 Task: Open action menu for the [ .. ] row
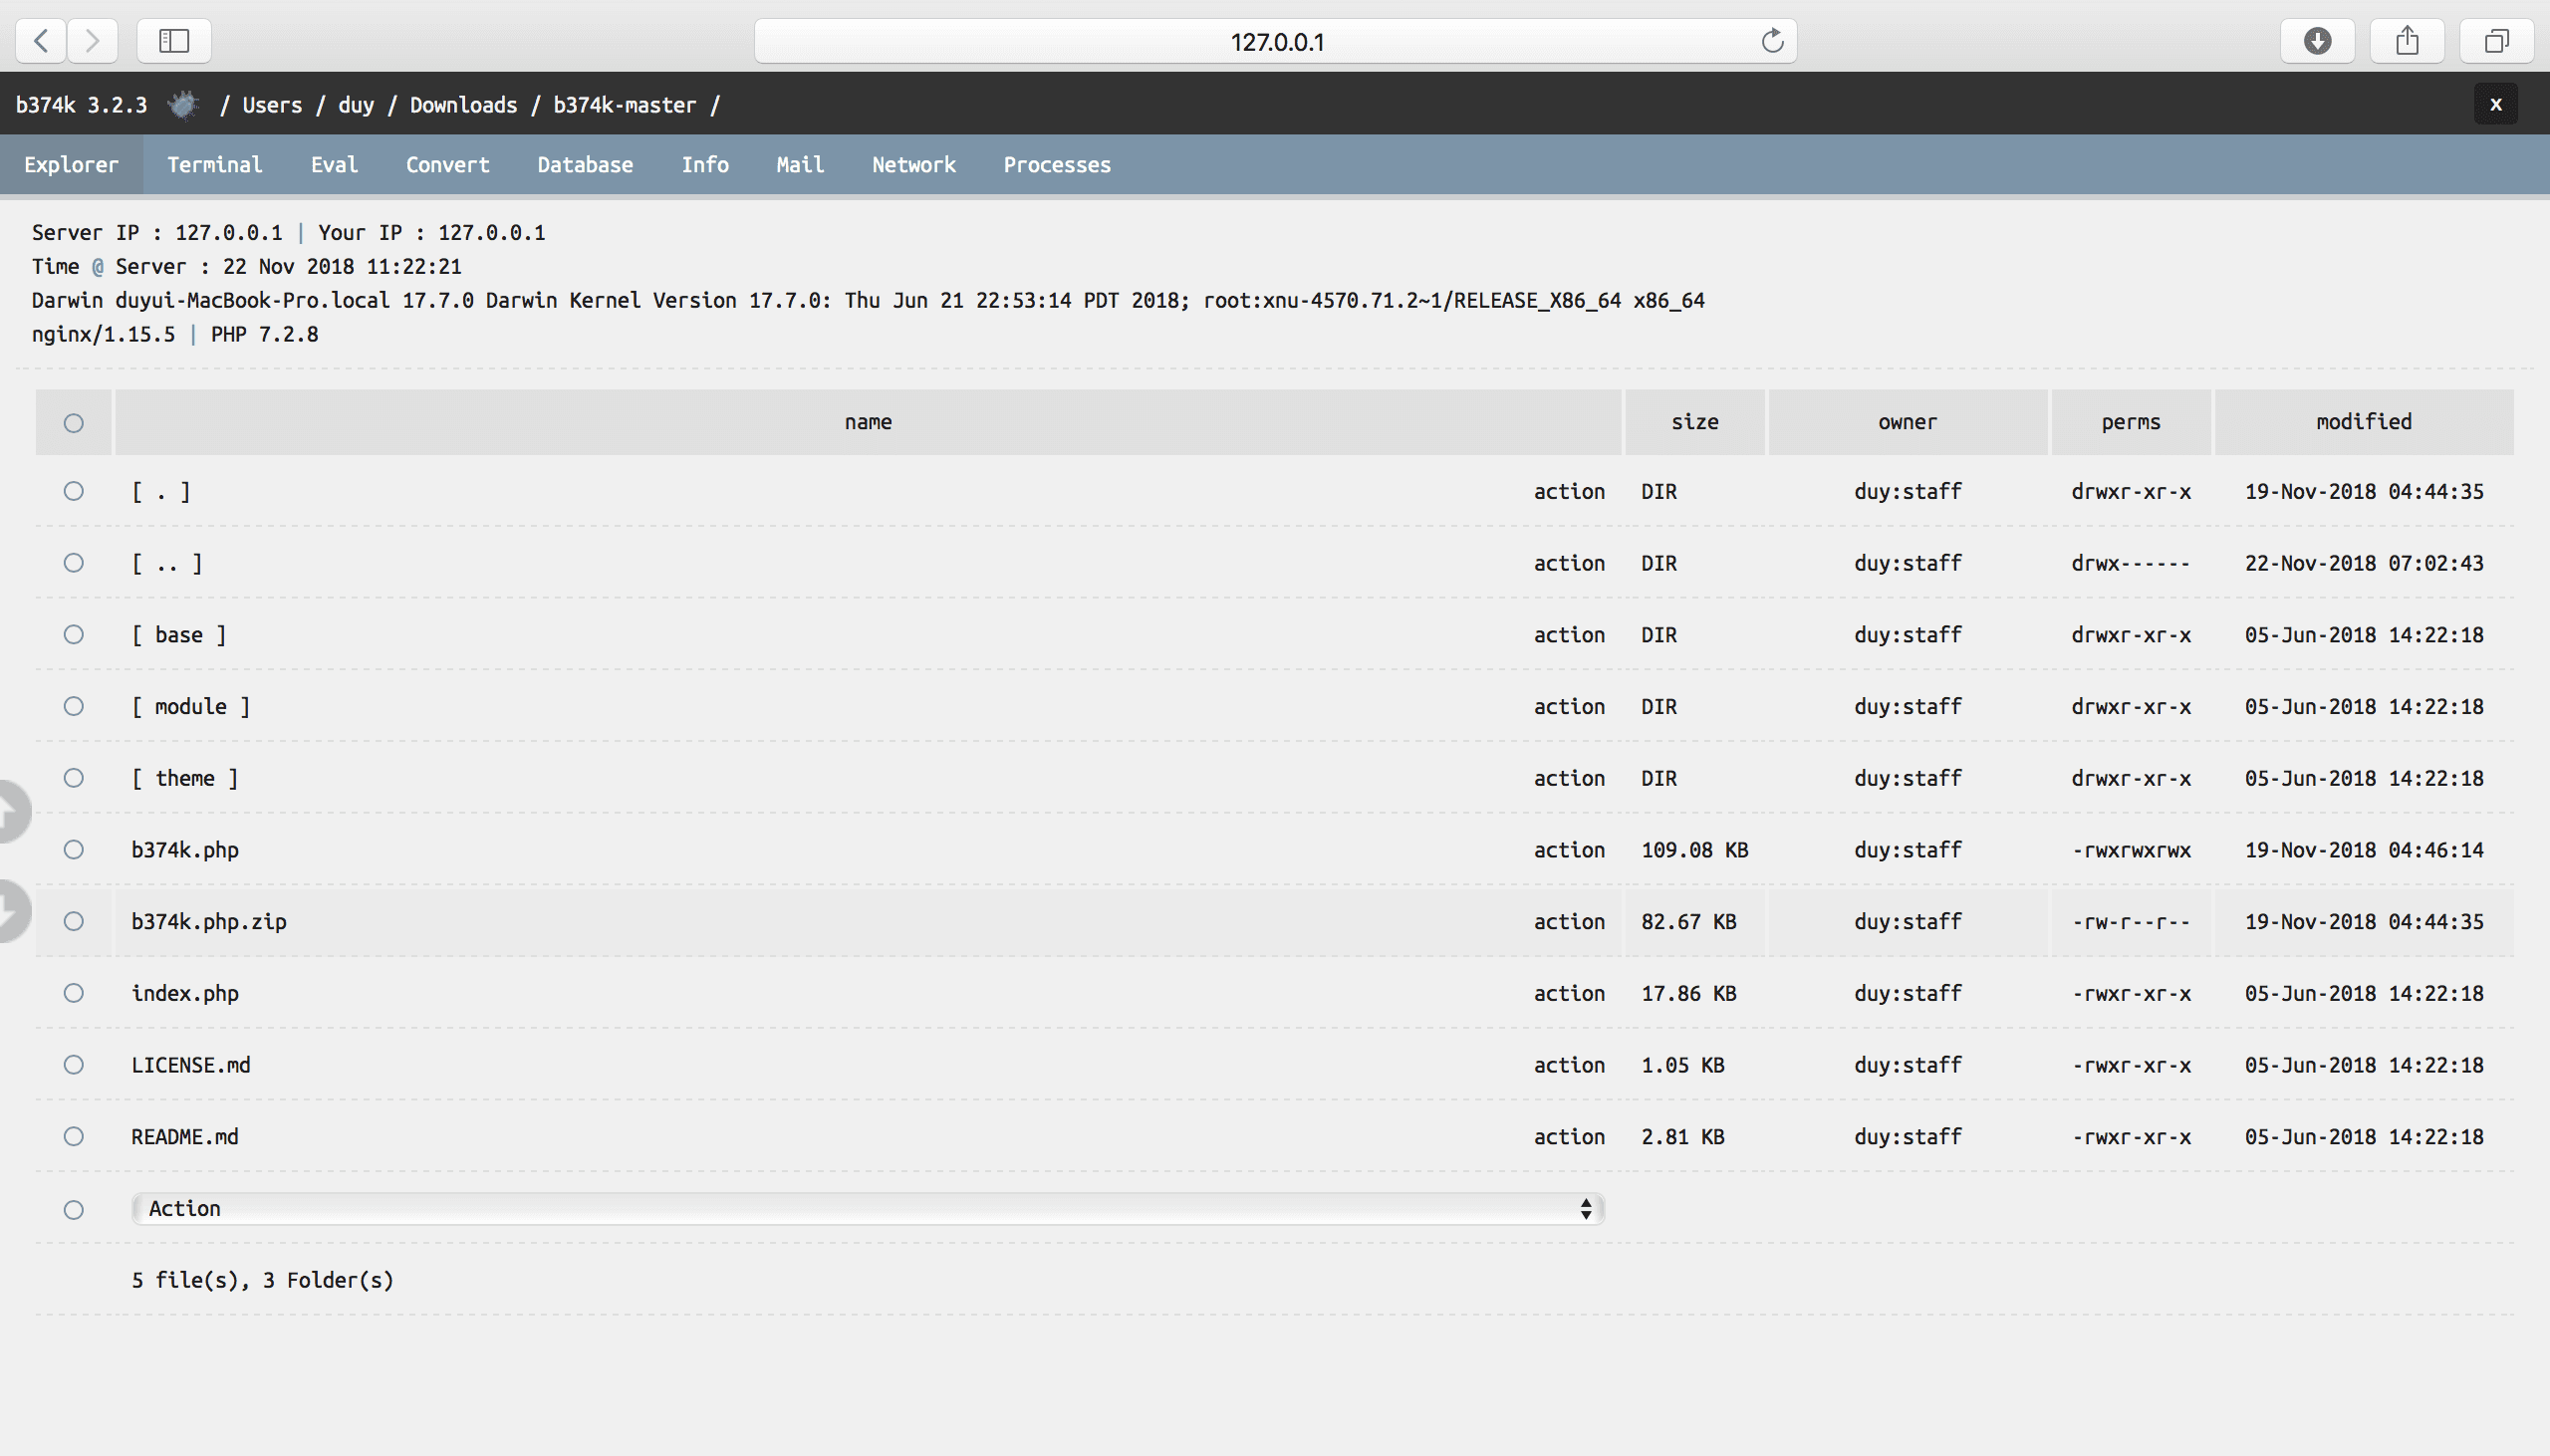click(x=1569, y=564)
